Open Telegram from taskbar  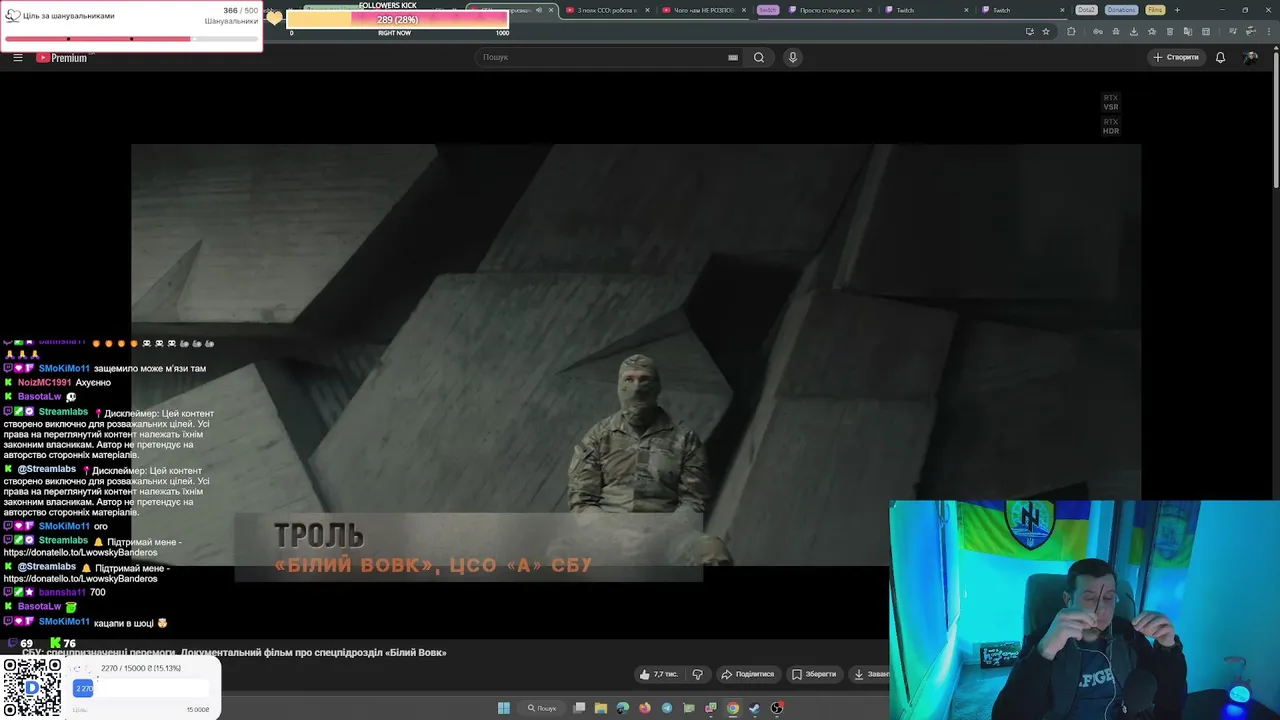tap(667, 708)
